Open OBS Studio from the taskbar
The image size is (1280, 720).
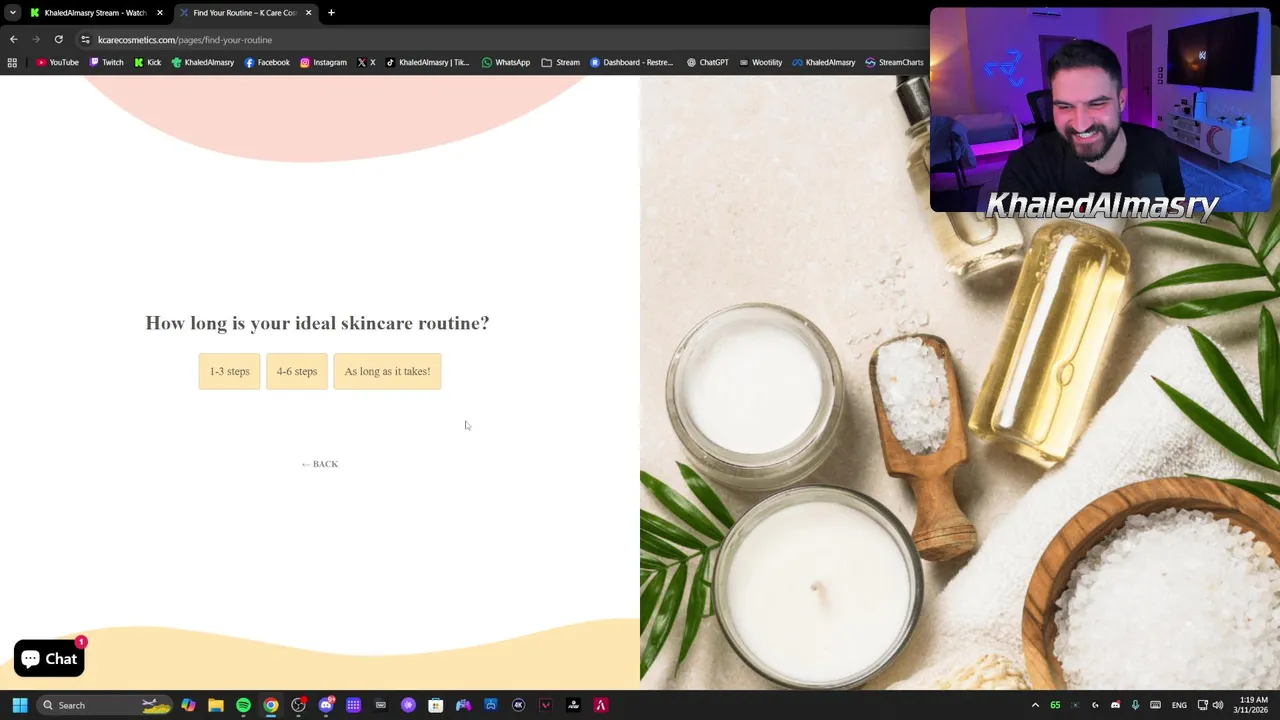pos(298,705)
